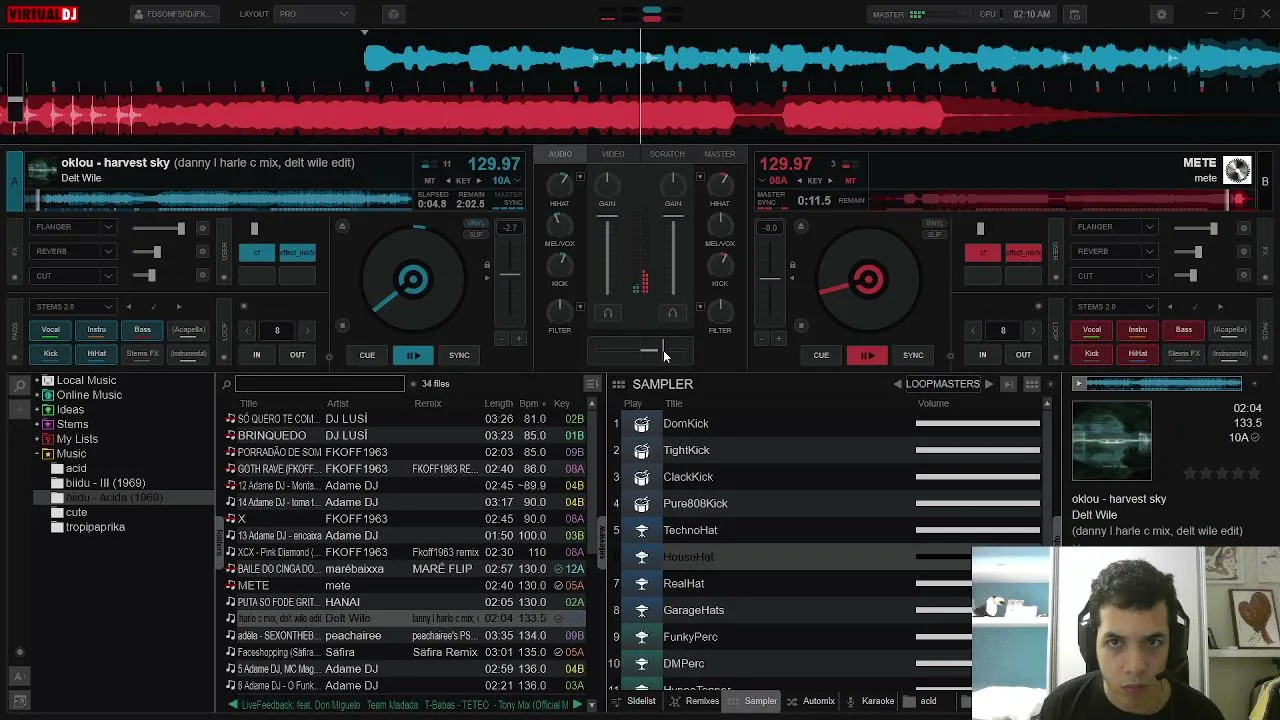This screenshot has height=720, width=1280.
Task: Click the search magnifier icon
Action: point(227,384)
